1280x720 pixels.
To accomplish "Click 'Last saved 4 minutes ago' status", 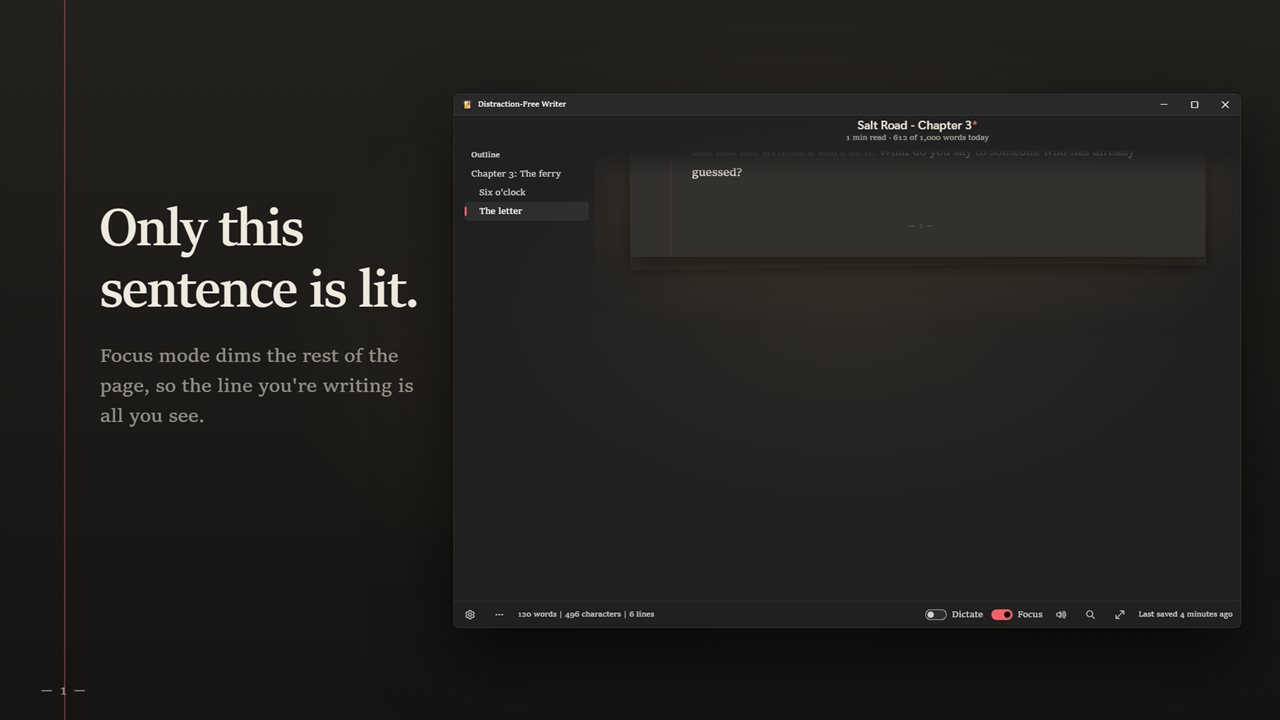I will (x=1185, y=614).
